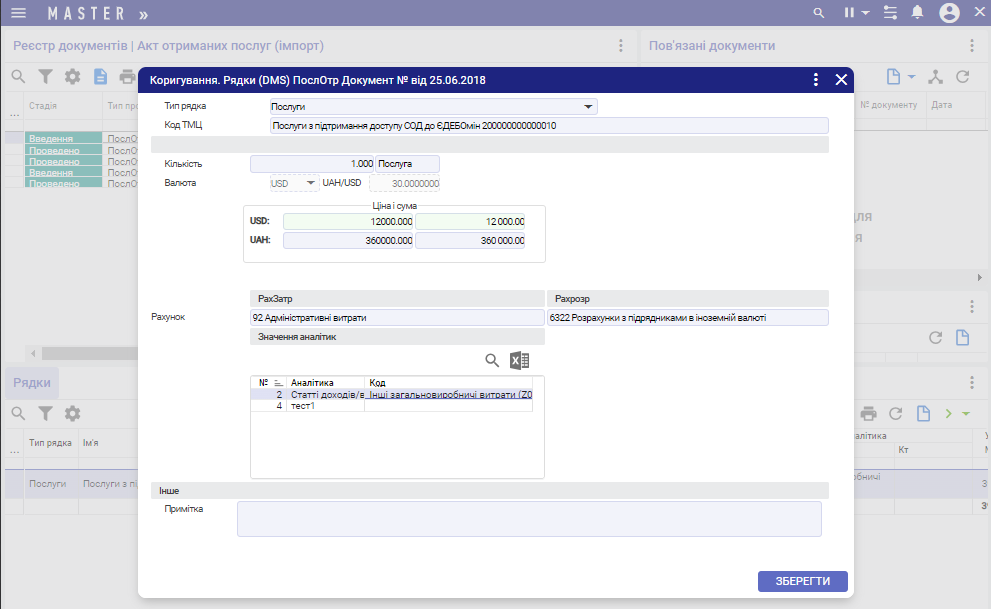
Task: Open the dialog's three-dot options menu
Action: tap(816, 80)
